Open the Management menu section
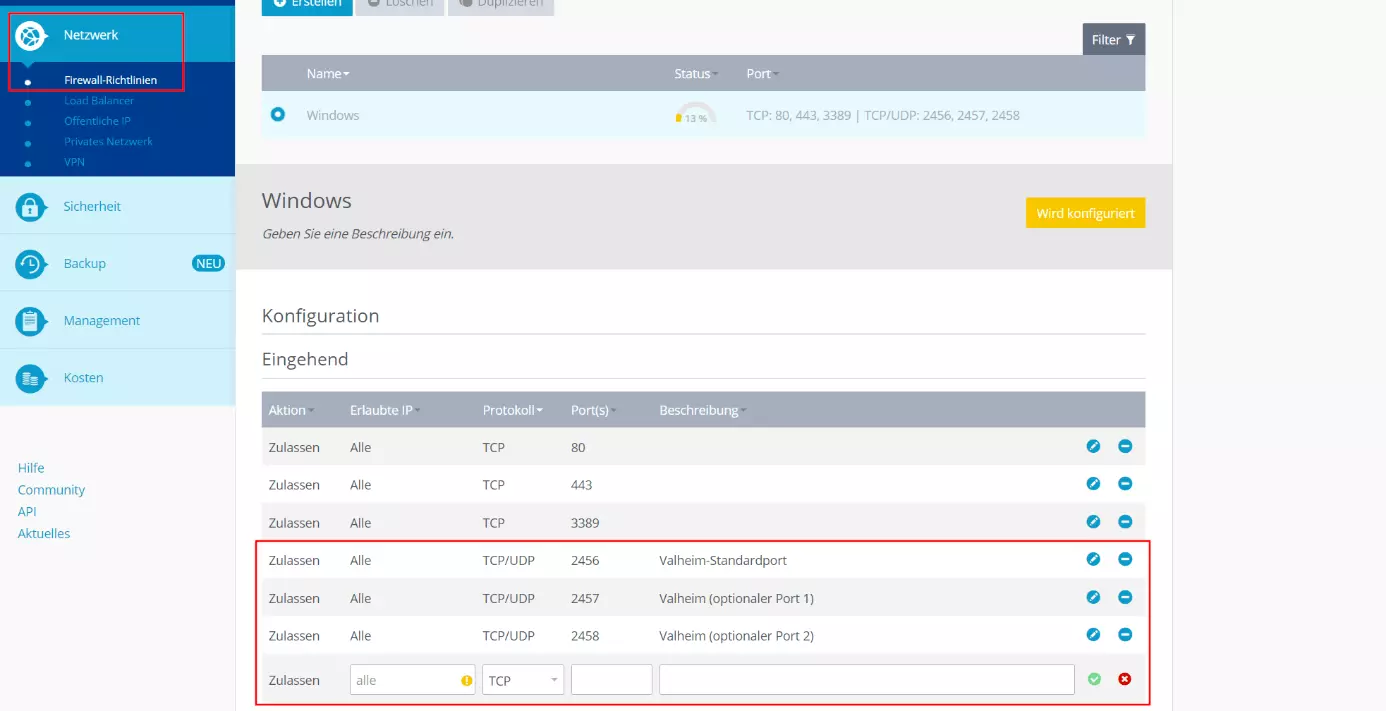Image resolution: width=1386 pixels, height=711 pixels. [x=117, y=320]
